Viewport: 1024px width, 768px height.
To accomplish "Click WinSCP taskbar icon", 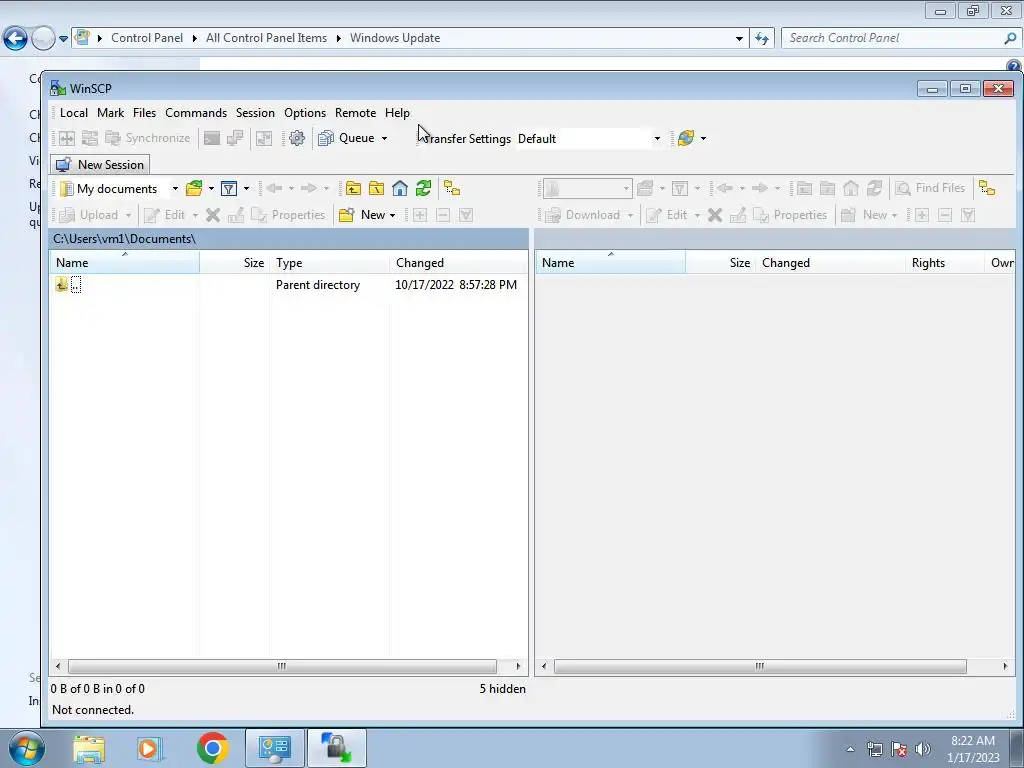I will point(336,748).
